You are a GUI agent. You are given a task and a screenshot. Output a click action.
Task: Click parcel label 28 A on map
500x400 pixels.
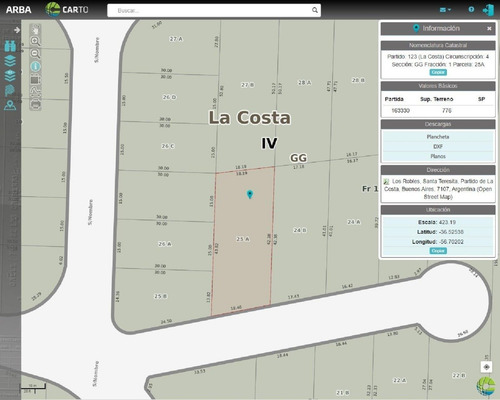(304, 82)
